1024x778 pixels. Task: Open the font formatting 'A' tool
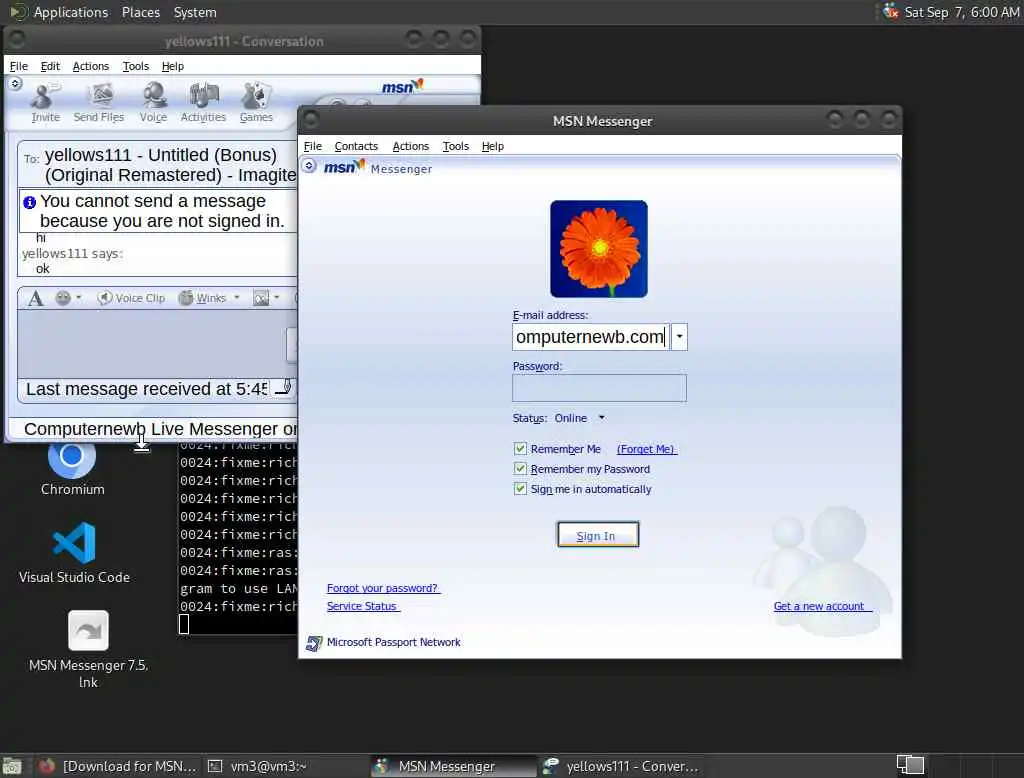[35, 299]
